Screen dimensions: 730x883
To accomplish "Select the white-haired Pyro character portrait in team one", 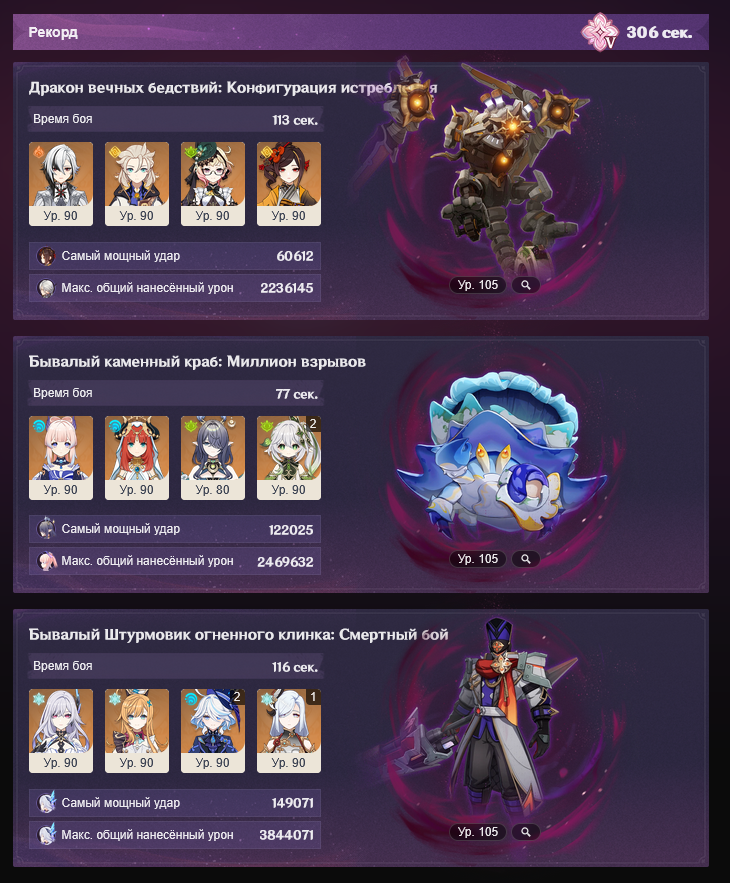I will tap(61, 184).
